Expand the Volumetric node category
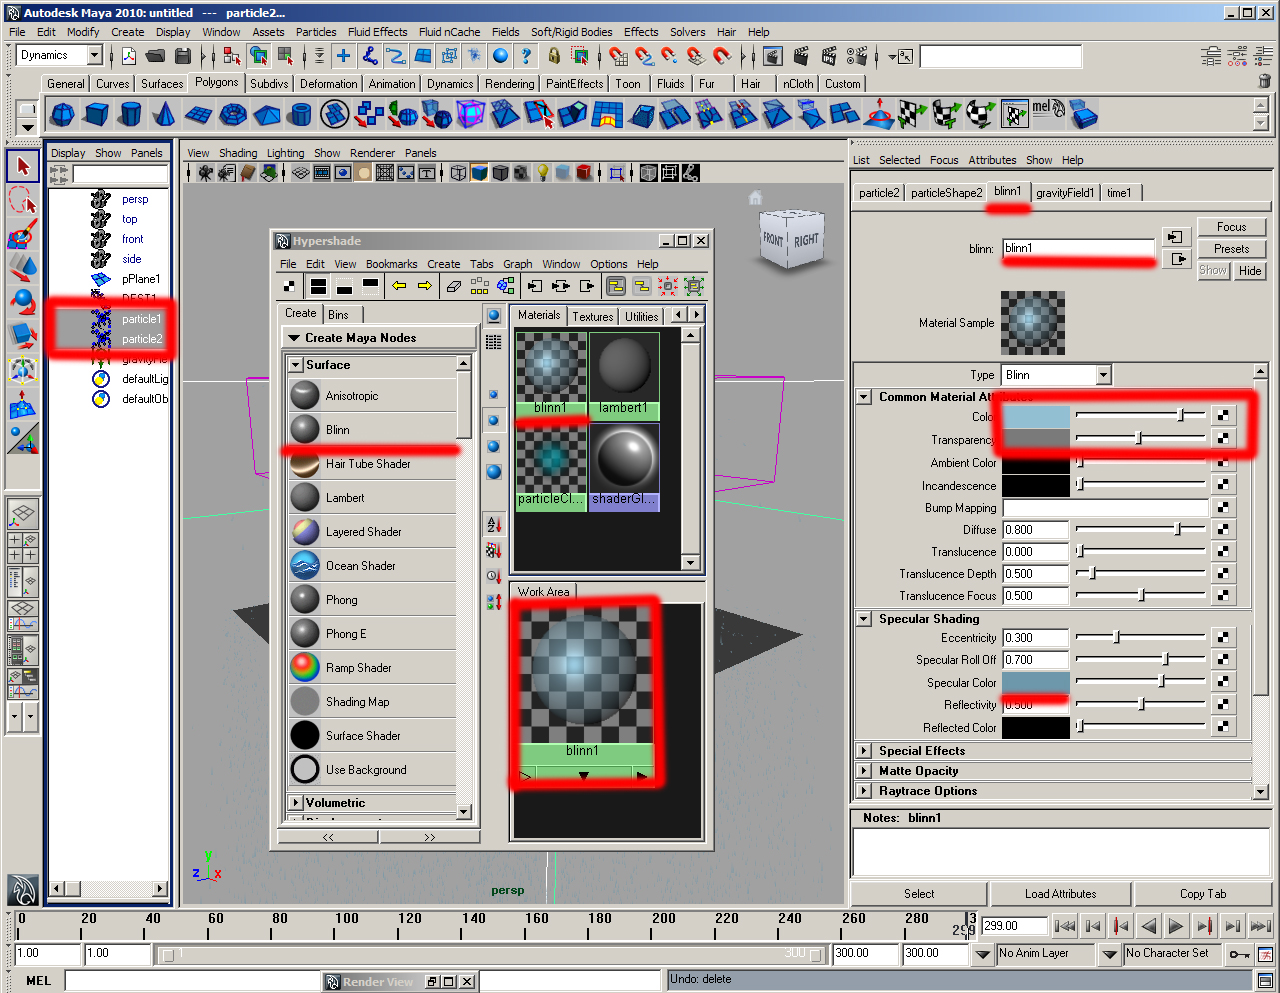 tap(295, 802)
